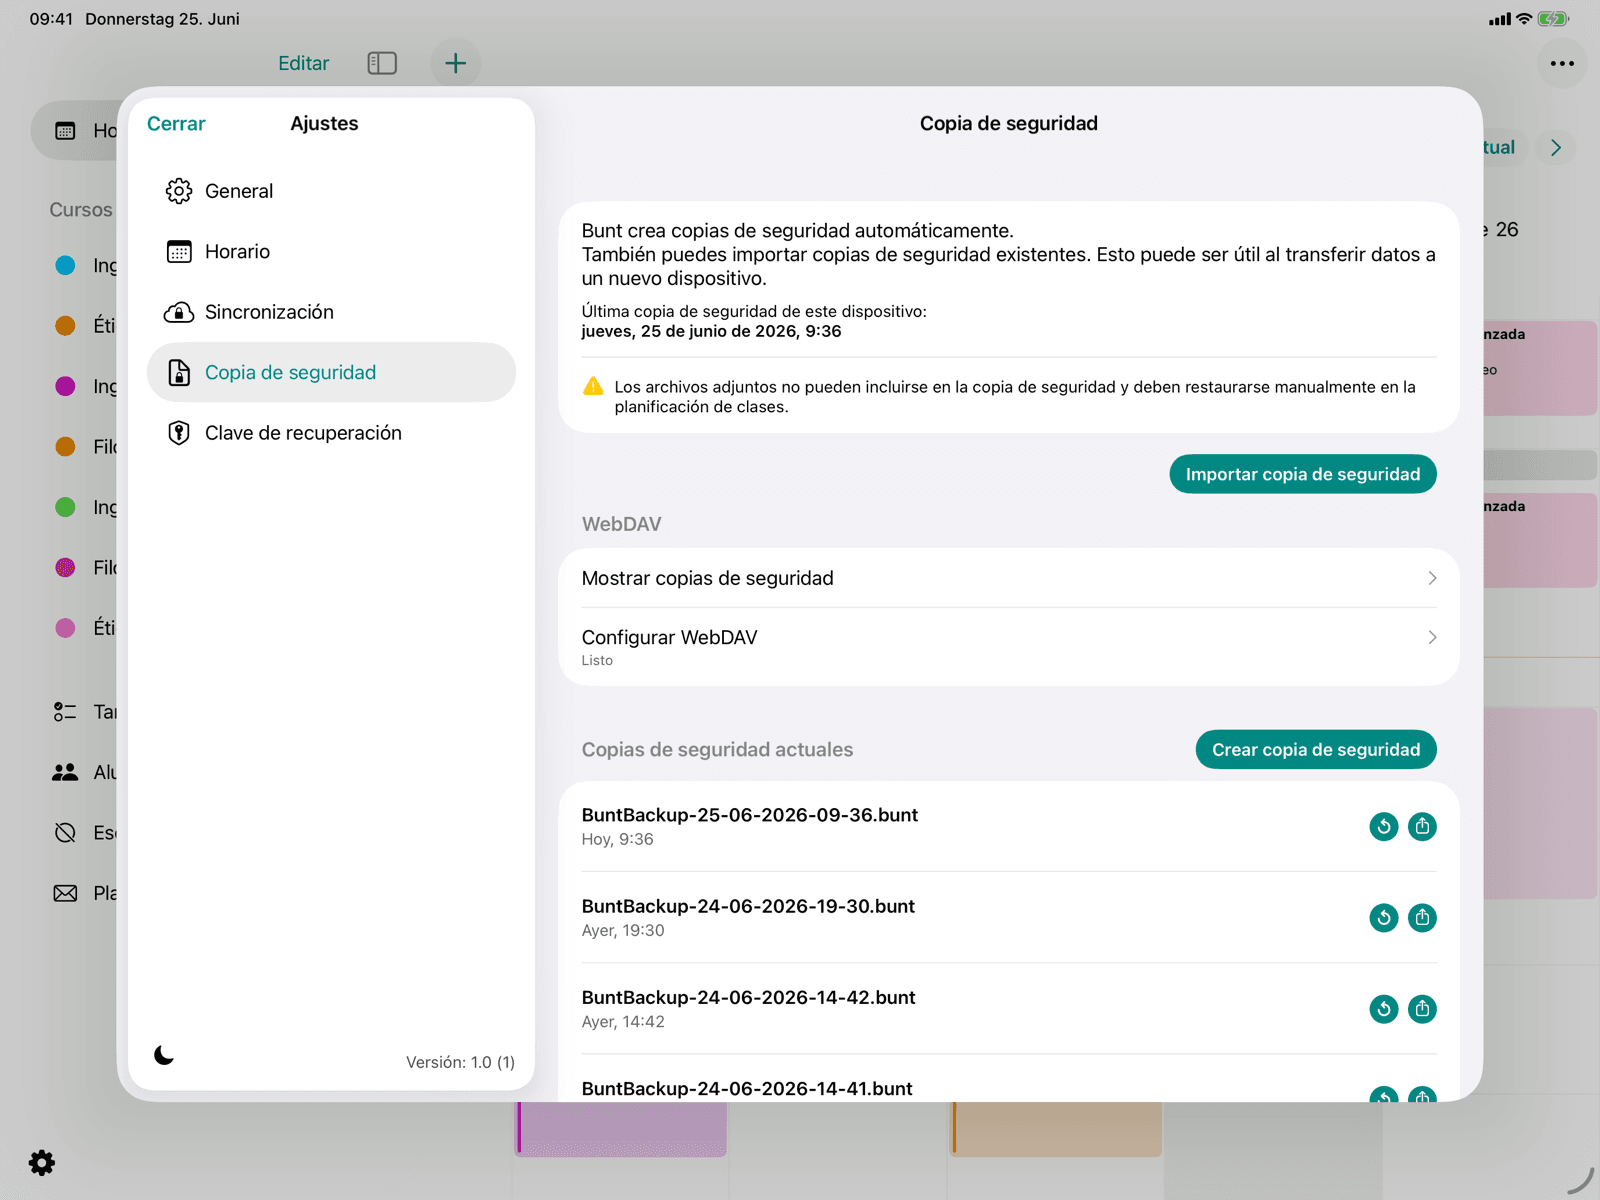Click the Copia de seguridad document icon

pos(179,372)
